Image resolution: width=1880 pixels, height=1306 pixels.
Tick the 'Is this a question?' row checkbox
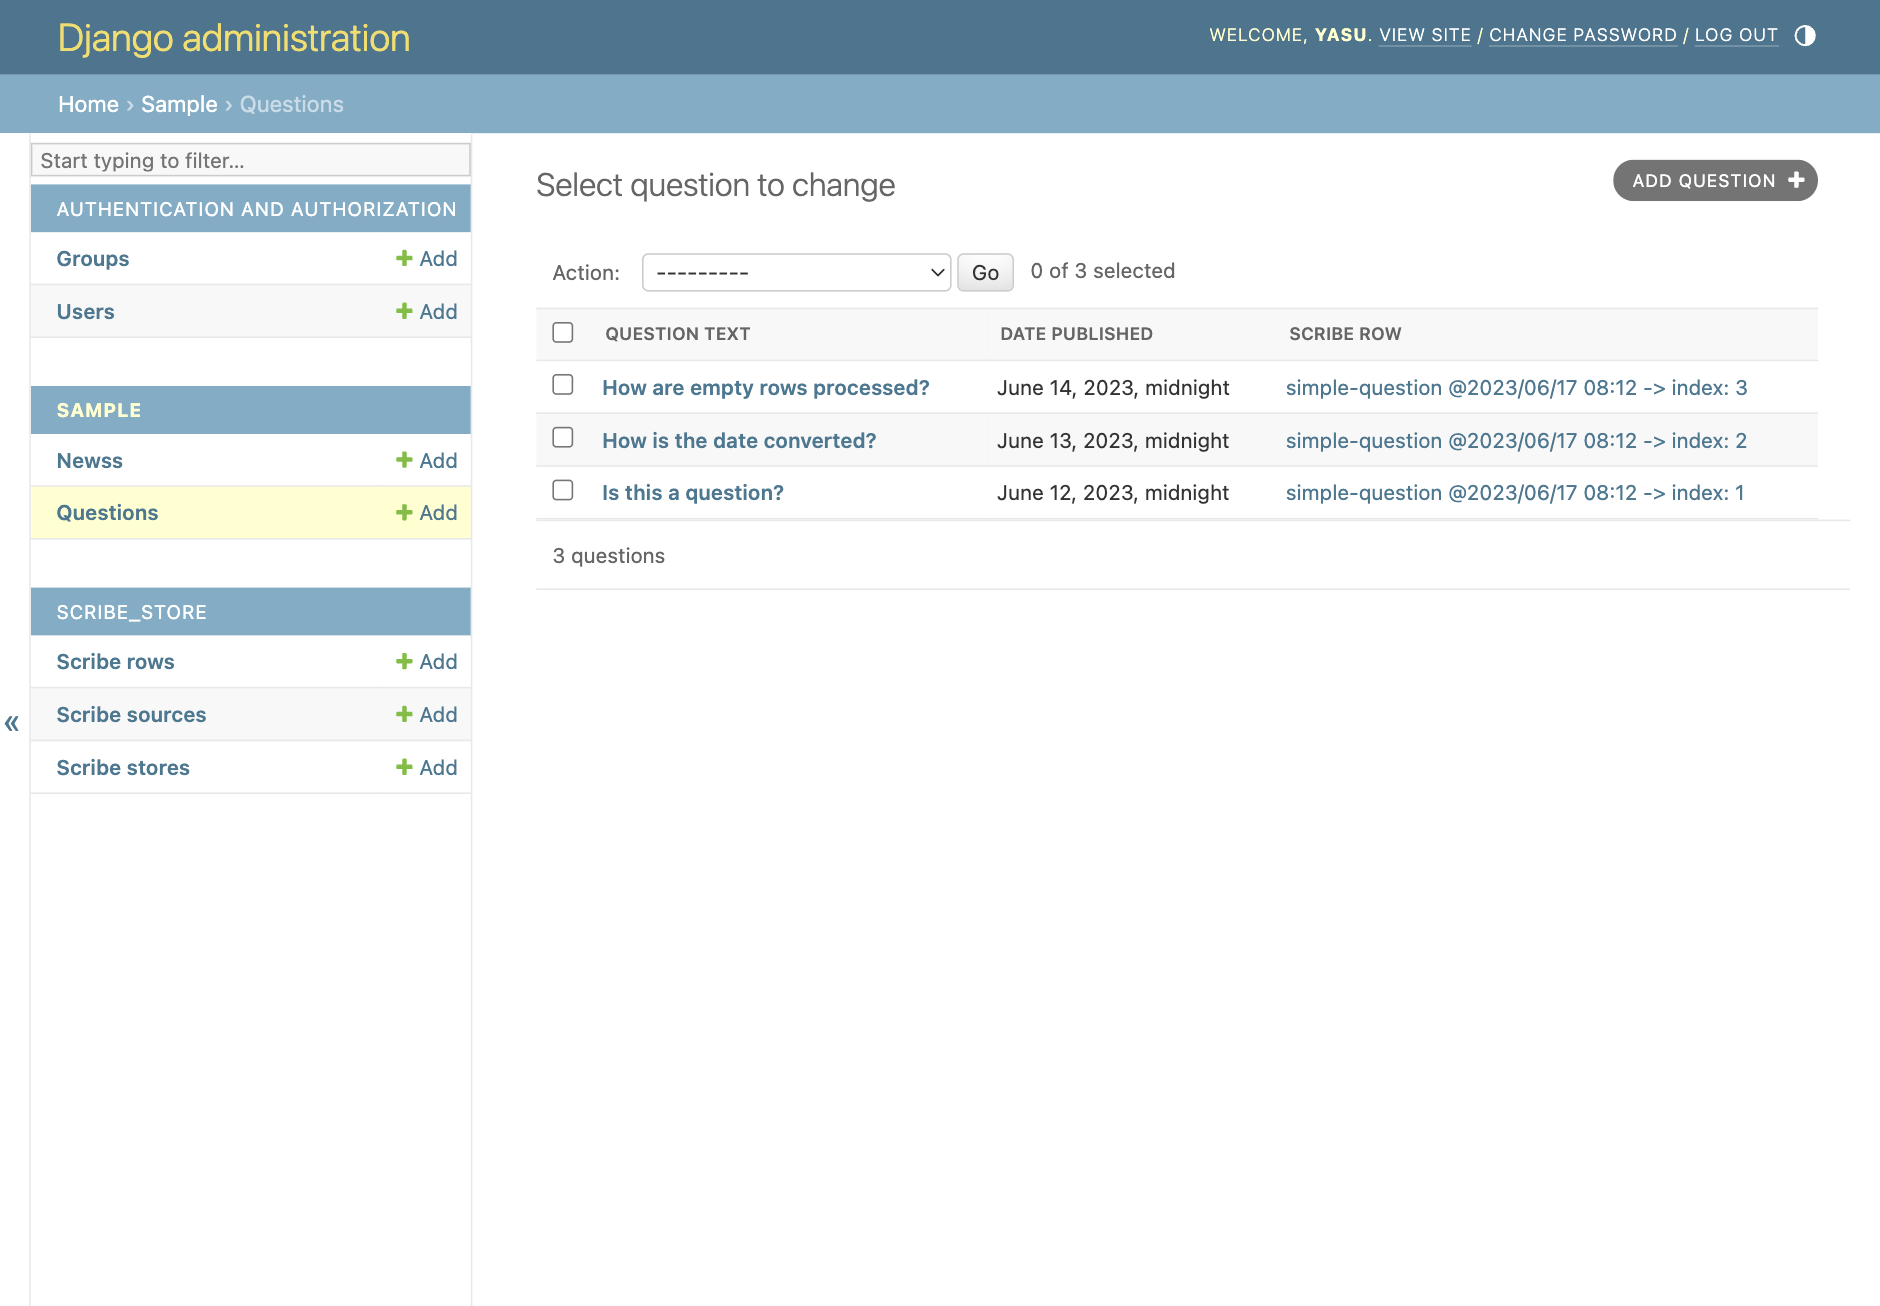point(563,490)
